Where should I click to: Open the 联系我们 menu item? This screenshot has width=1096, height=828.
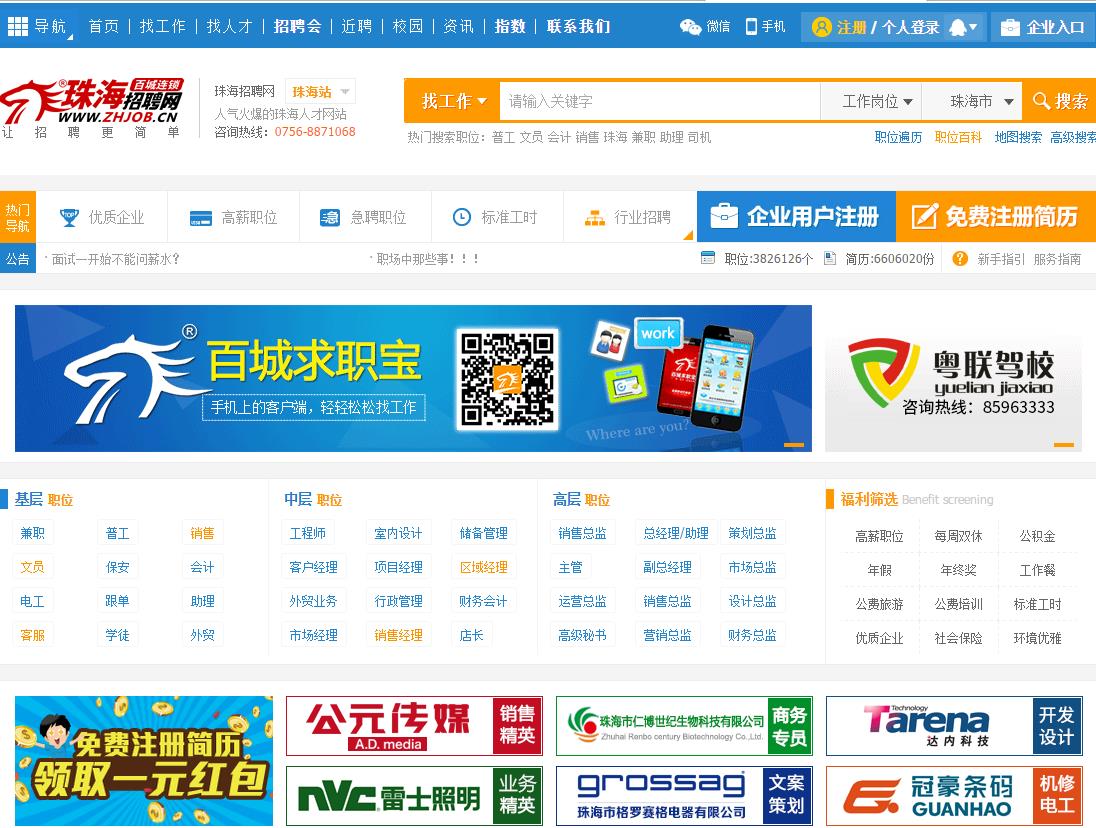[x=578, y=27]
